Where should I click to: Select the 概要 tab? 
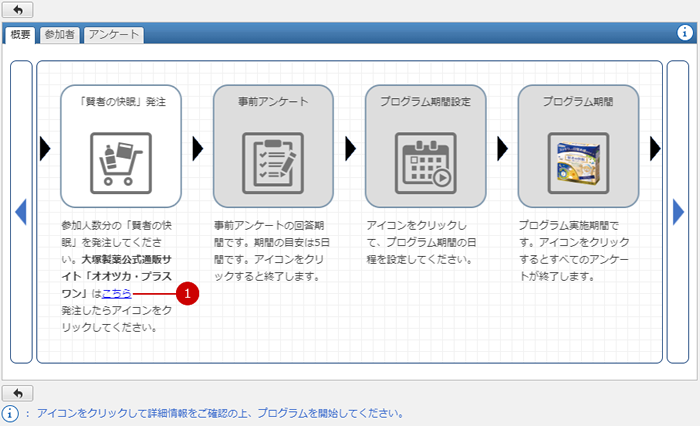[x=20, y=35]
